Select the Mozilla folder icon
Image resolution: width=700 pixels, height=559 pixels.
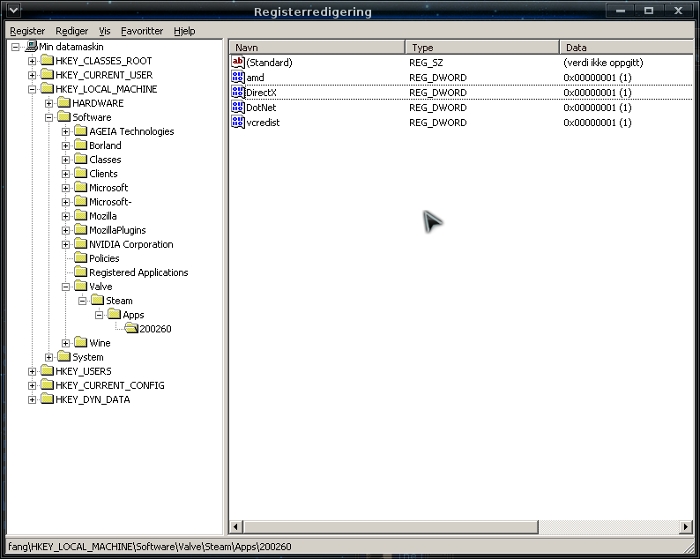[81, 216]
